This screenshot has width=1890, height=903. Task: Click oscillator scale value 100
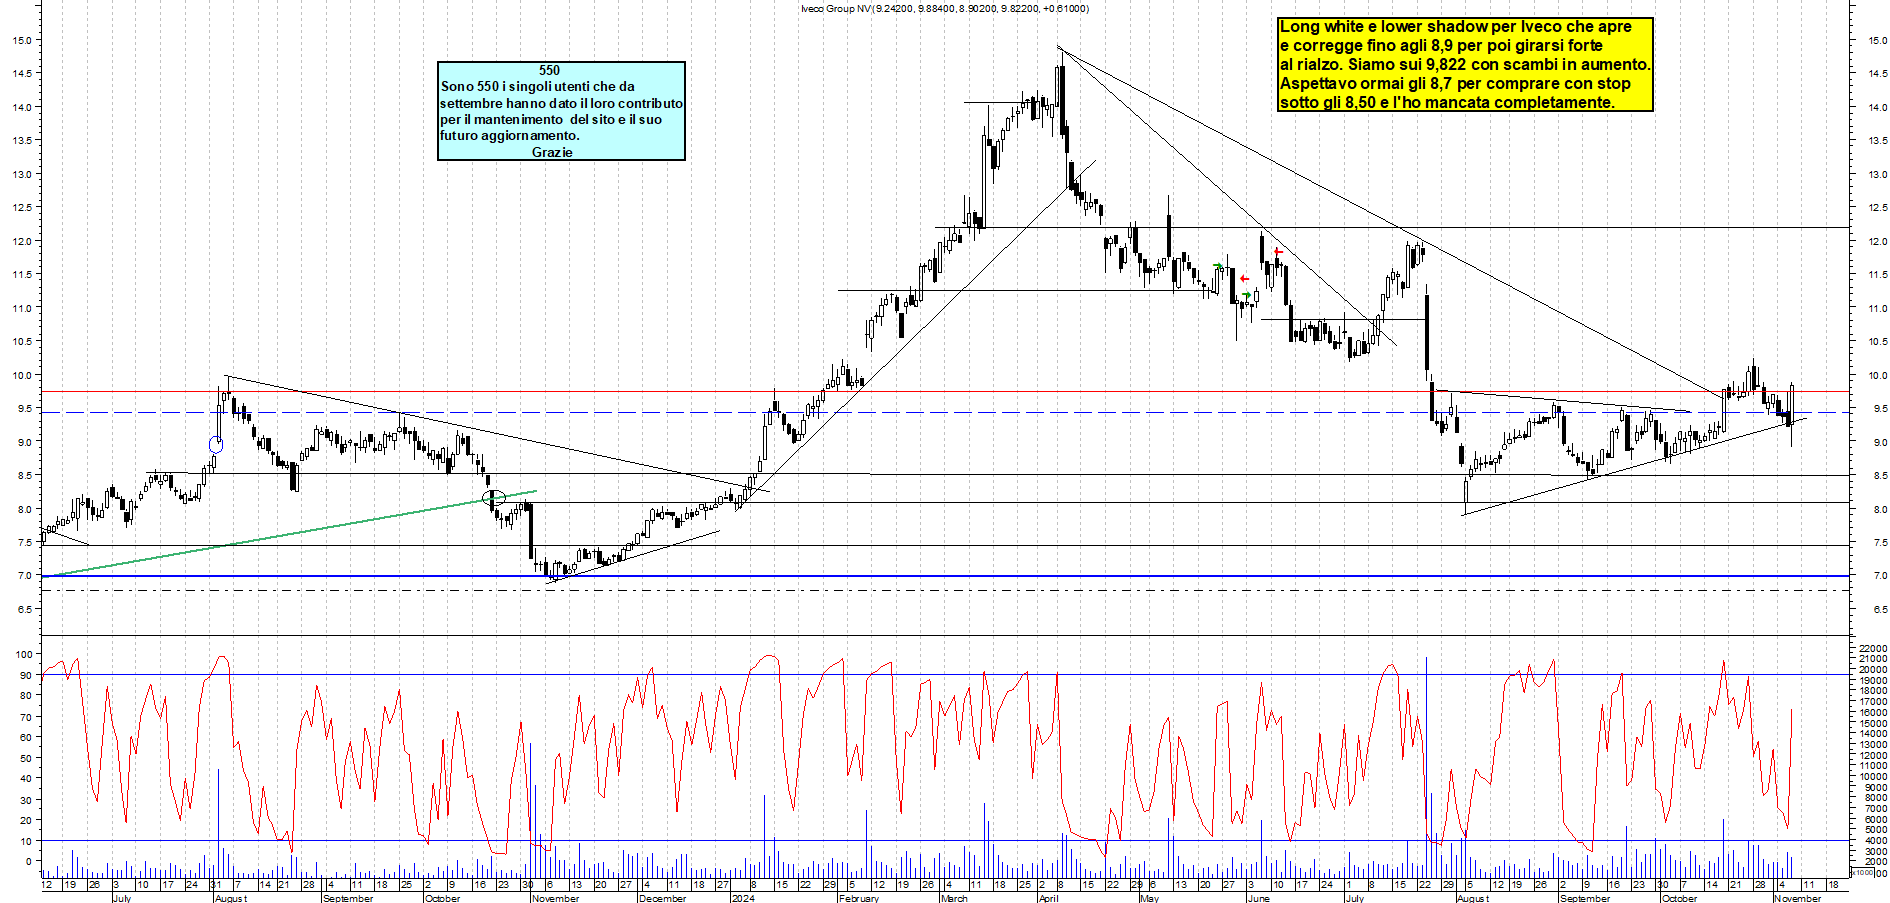click(23, 654)
